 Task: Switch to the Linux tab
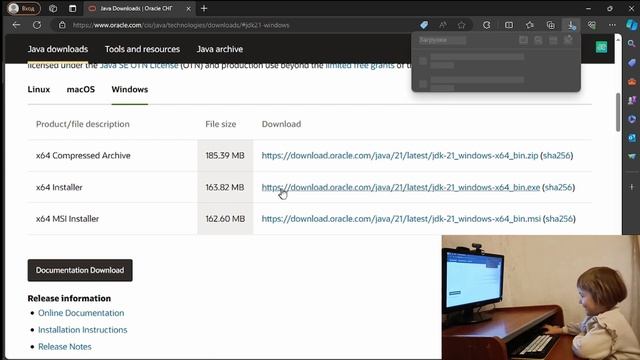click(x=39, y=89)
